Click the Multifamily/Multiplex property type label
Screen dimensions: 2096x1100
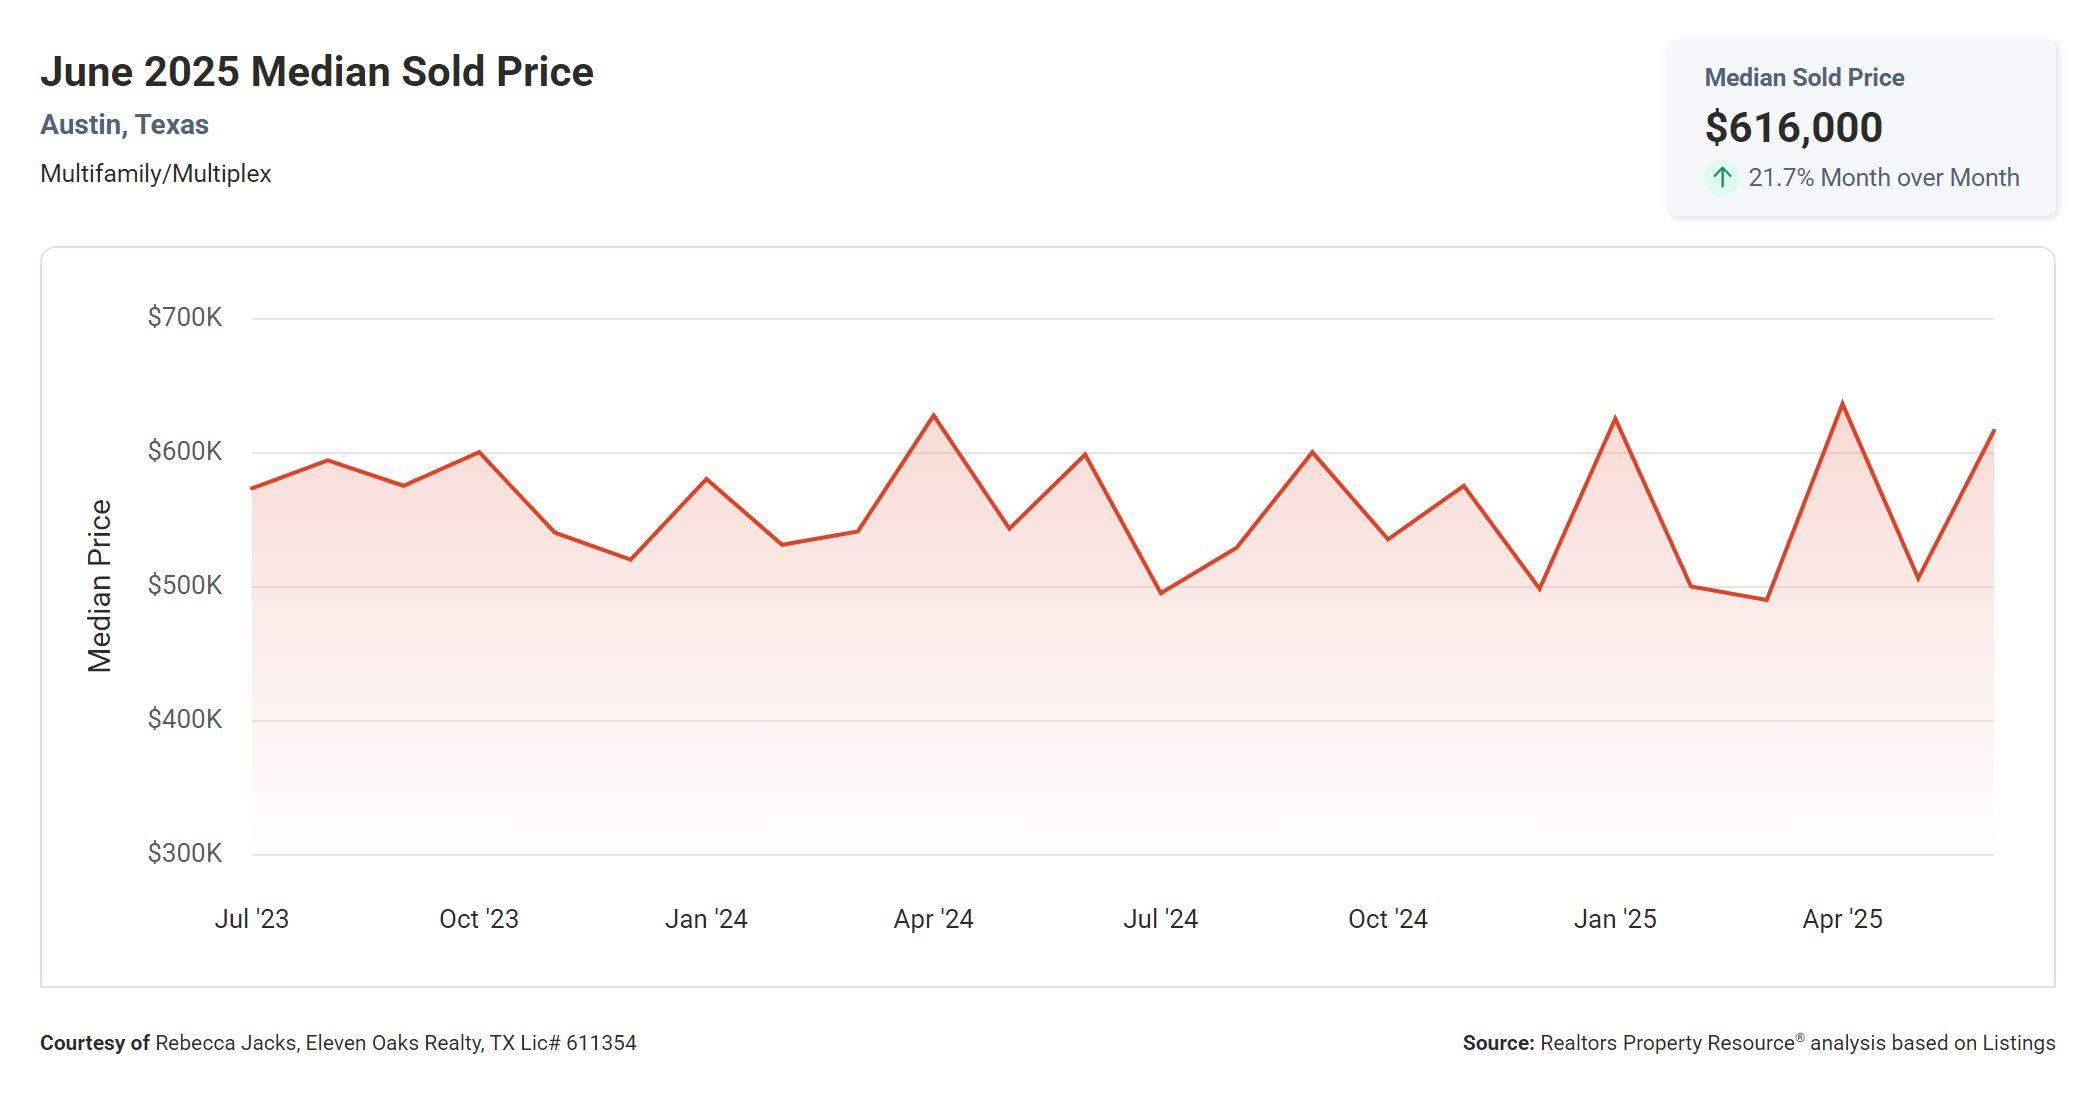coord(155,174)
